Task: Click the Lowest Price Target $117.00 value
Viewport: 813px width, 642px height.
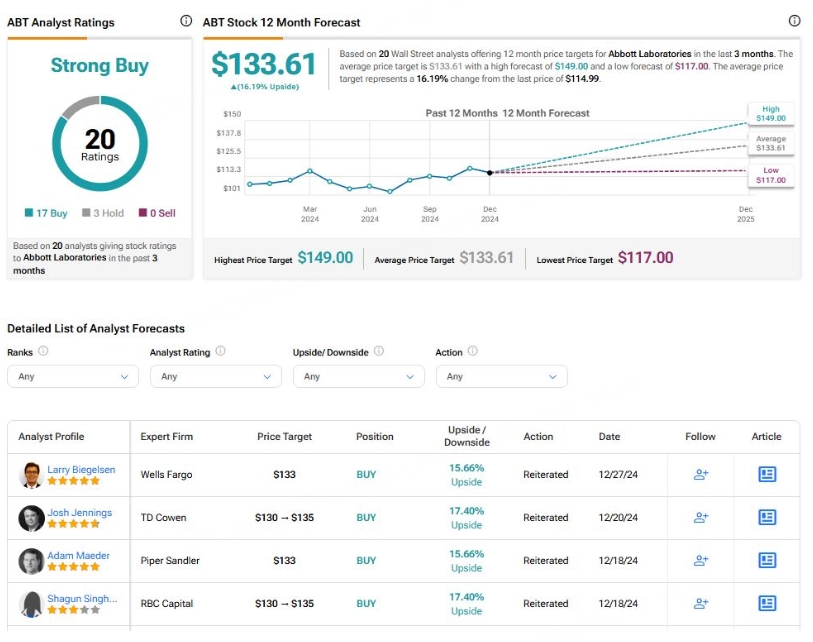Action: tap(646, 258)
